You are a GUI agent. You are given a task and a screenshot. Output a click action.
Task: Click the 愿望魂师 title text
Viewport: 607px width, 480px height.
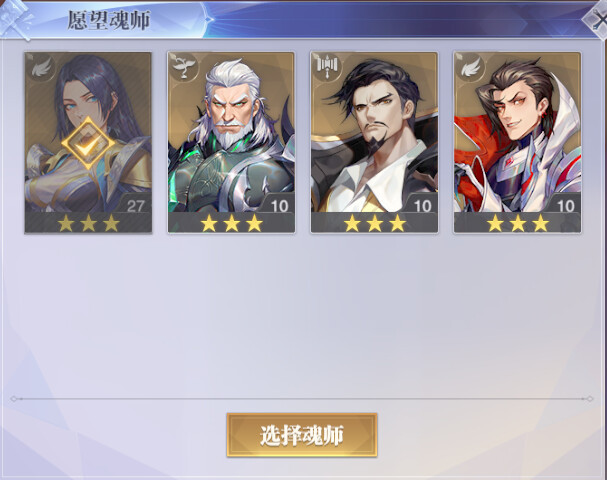109,20
